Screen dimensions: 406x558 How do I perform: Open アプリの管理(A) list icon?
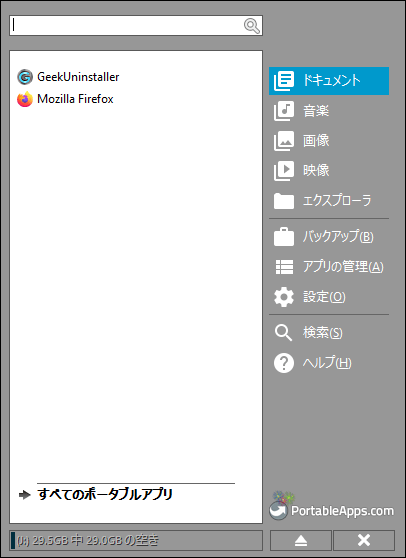(x=284, y=267)
